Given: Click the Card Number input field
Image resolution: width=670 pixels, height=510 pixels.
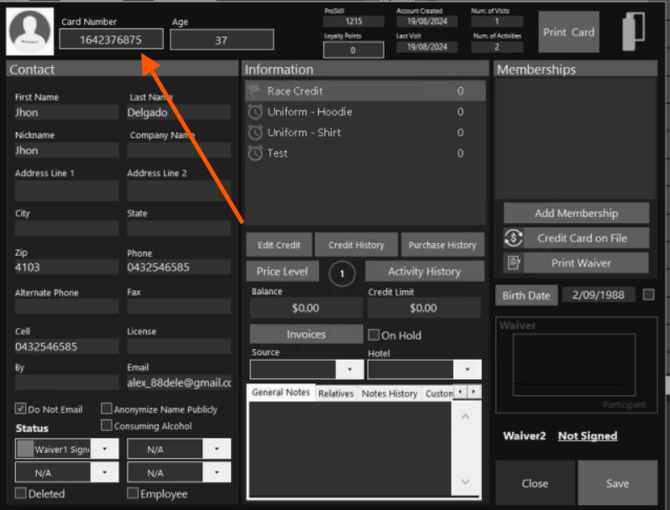Looking at the screenshot, I should [x=110, y=40].
